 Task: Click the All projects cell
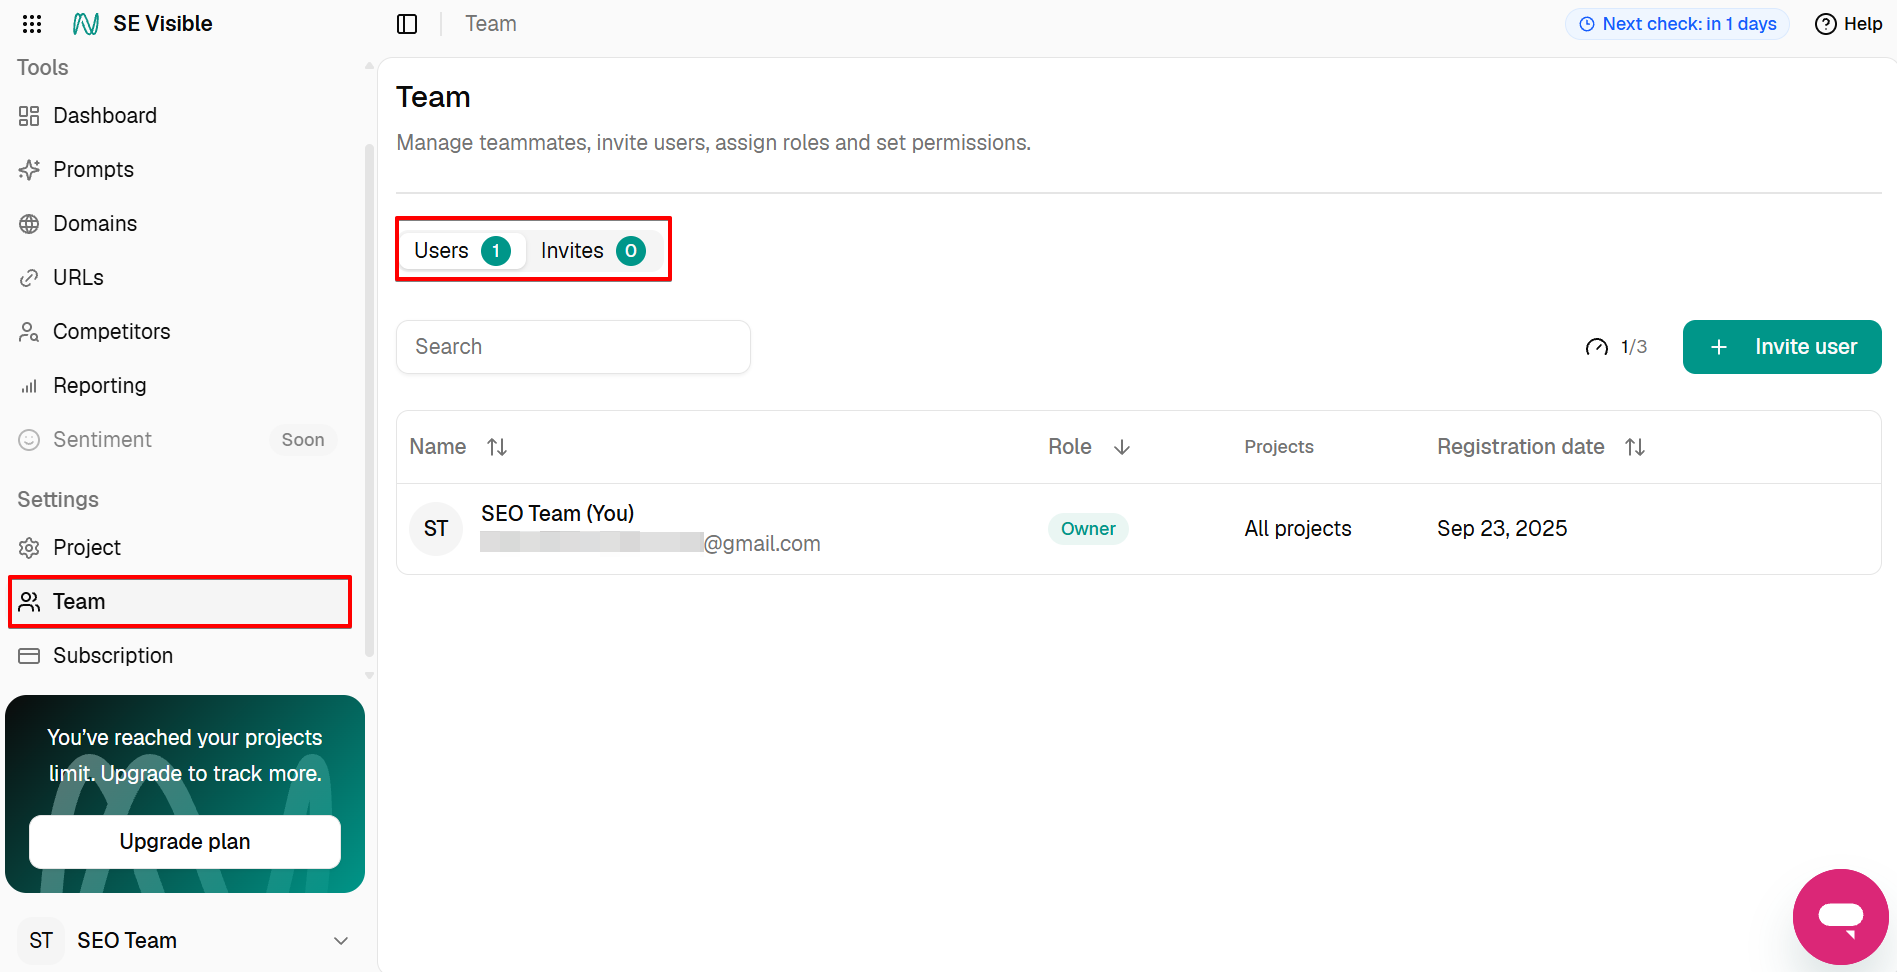(1298, 529)
